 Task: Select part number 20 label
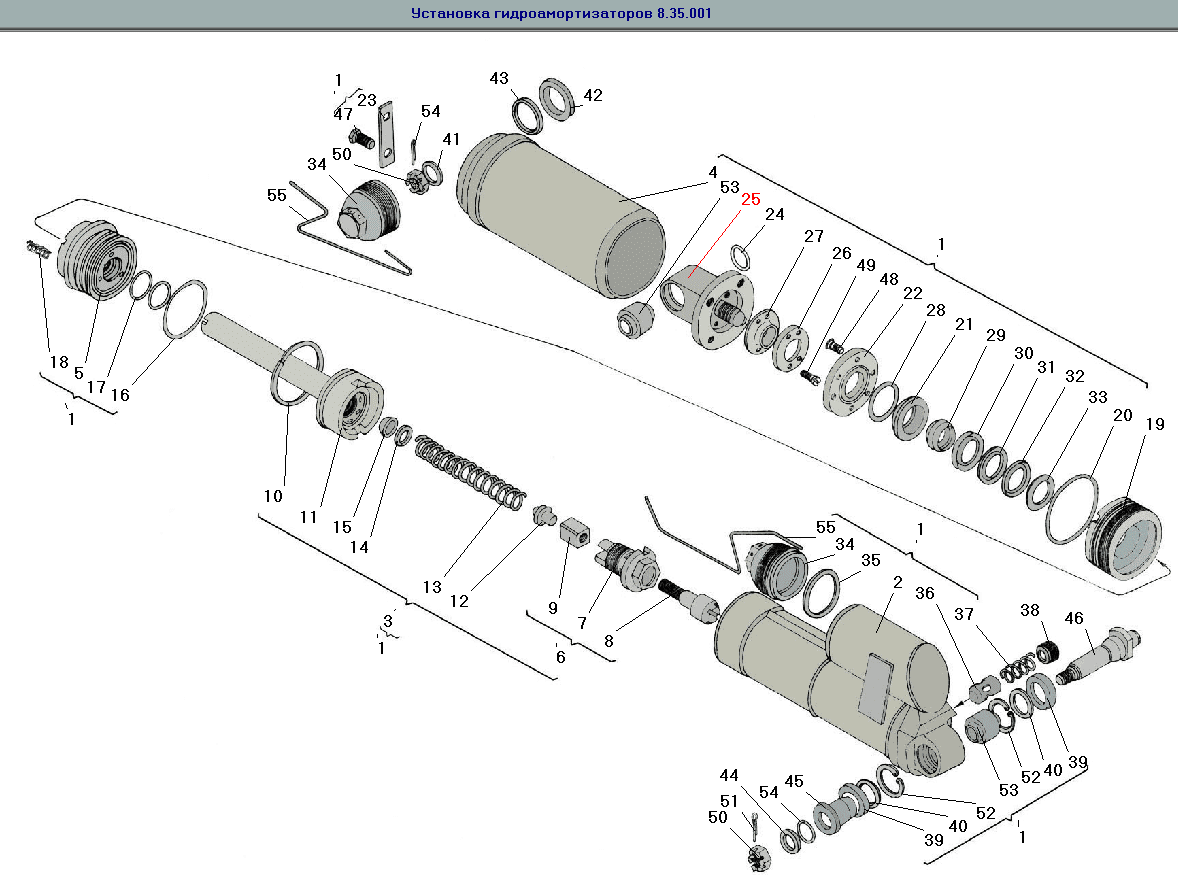(1123, 415)
